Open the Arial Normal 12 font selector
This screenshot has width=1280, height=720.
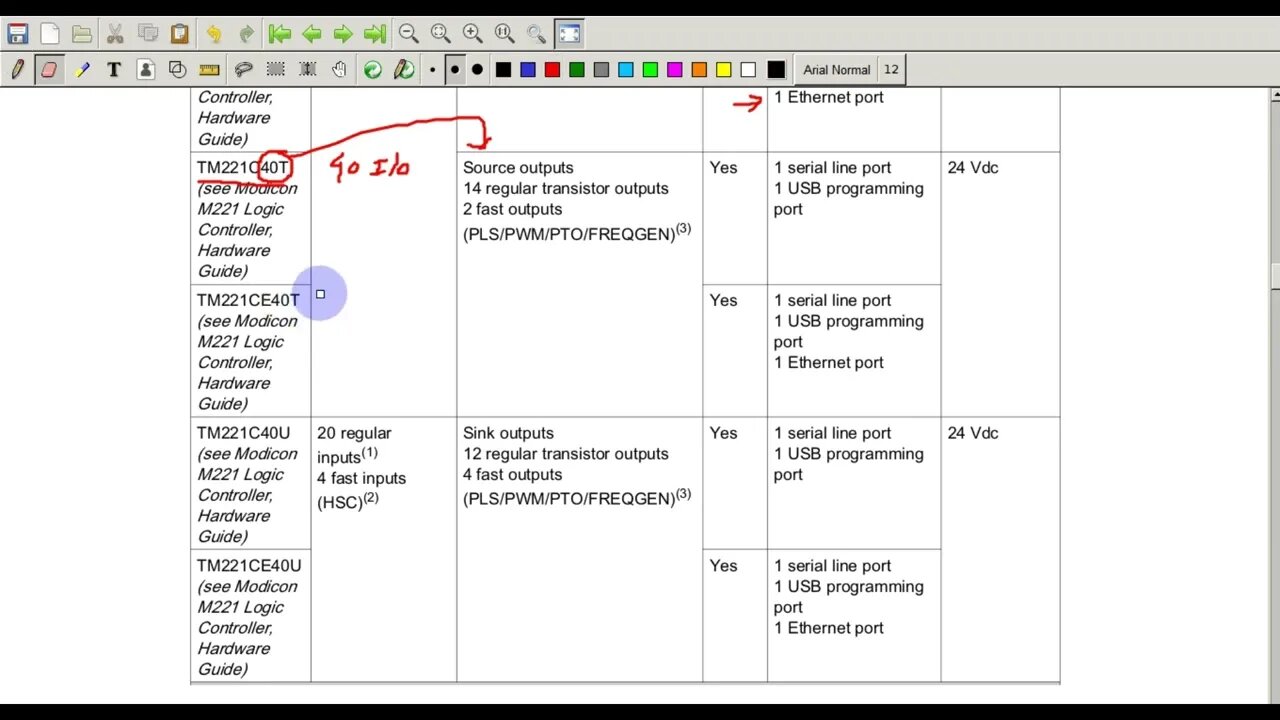point(850,70)
